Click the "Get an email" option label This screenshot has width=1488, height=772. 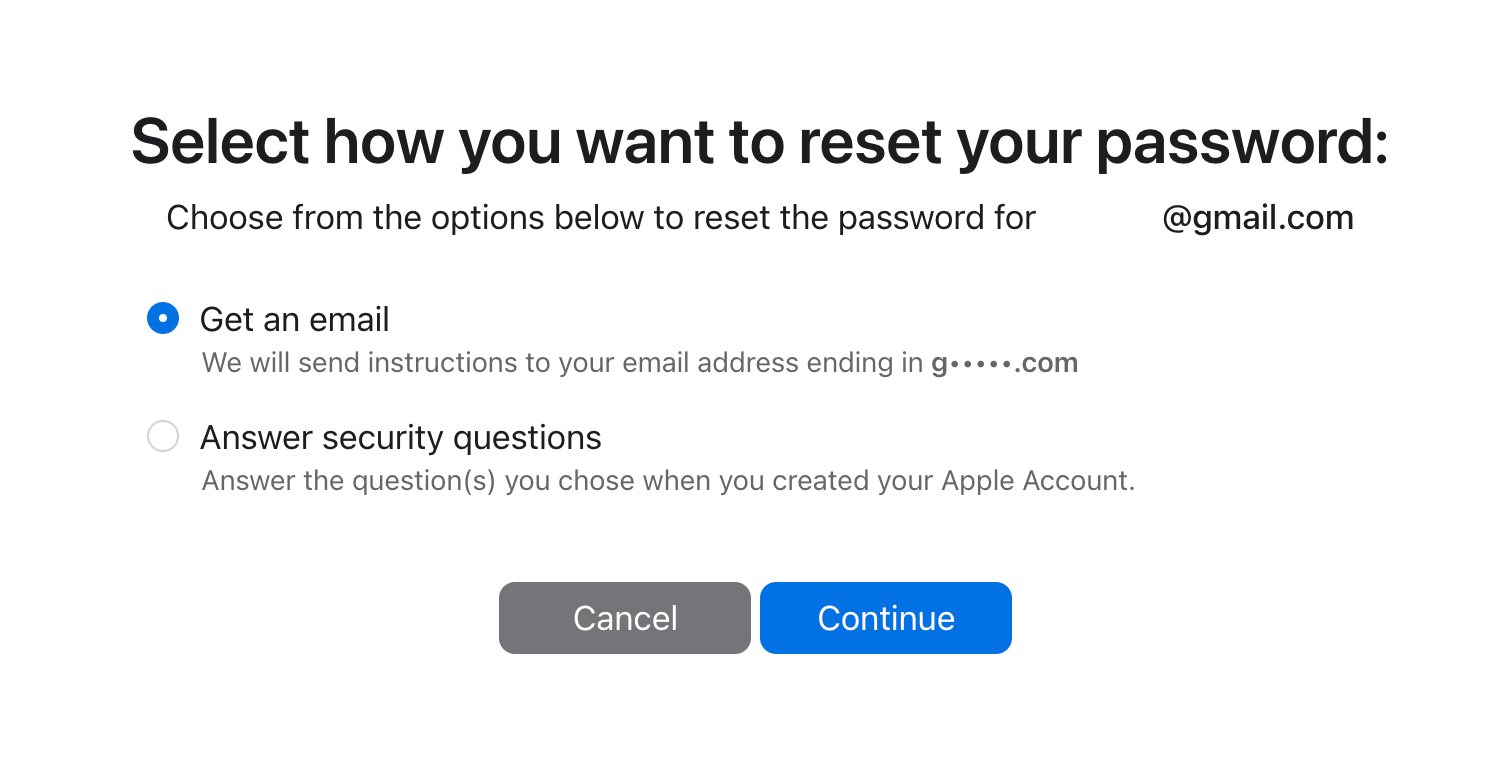pos(294,320)
